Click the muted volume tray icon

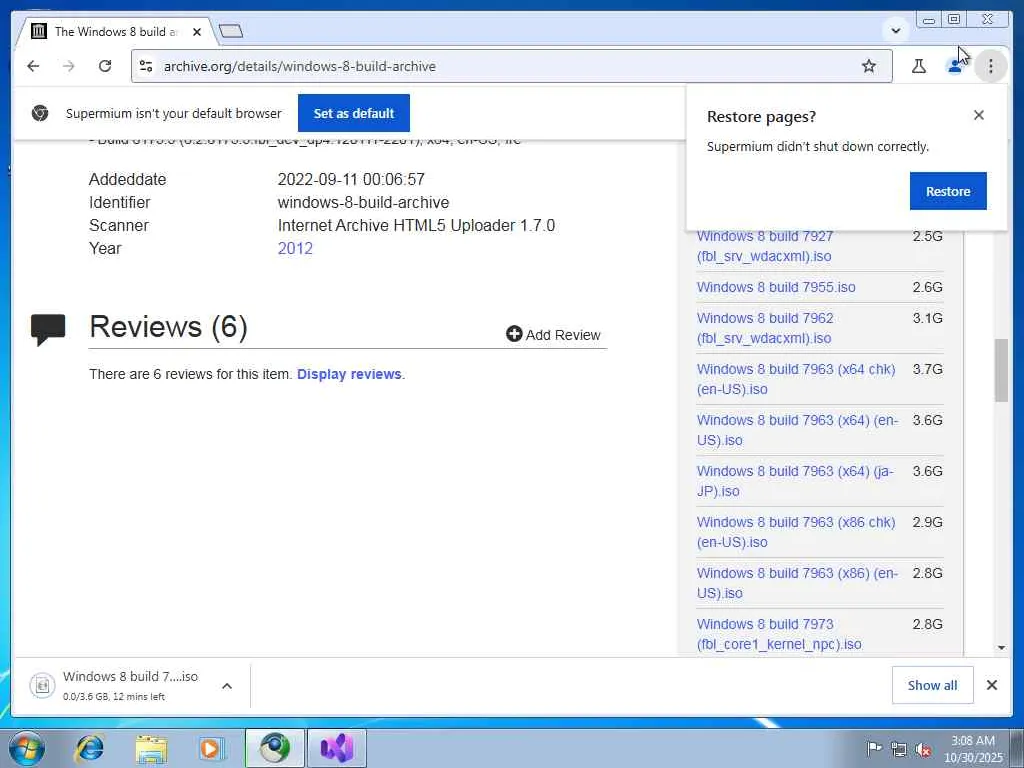click(x=923, y=749)
